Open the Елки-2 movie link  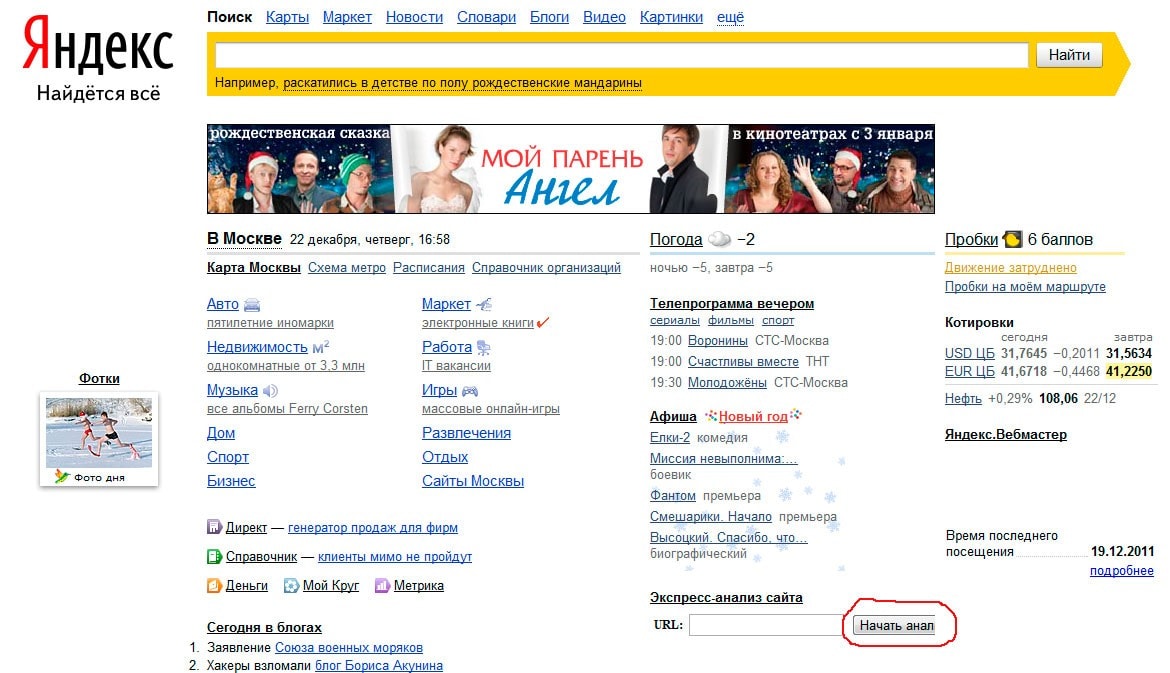tap(670, 438)
